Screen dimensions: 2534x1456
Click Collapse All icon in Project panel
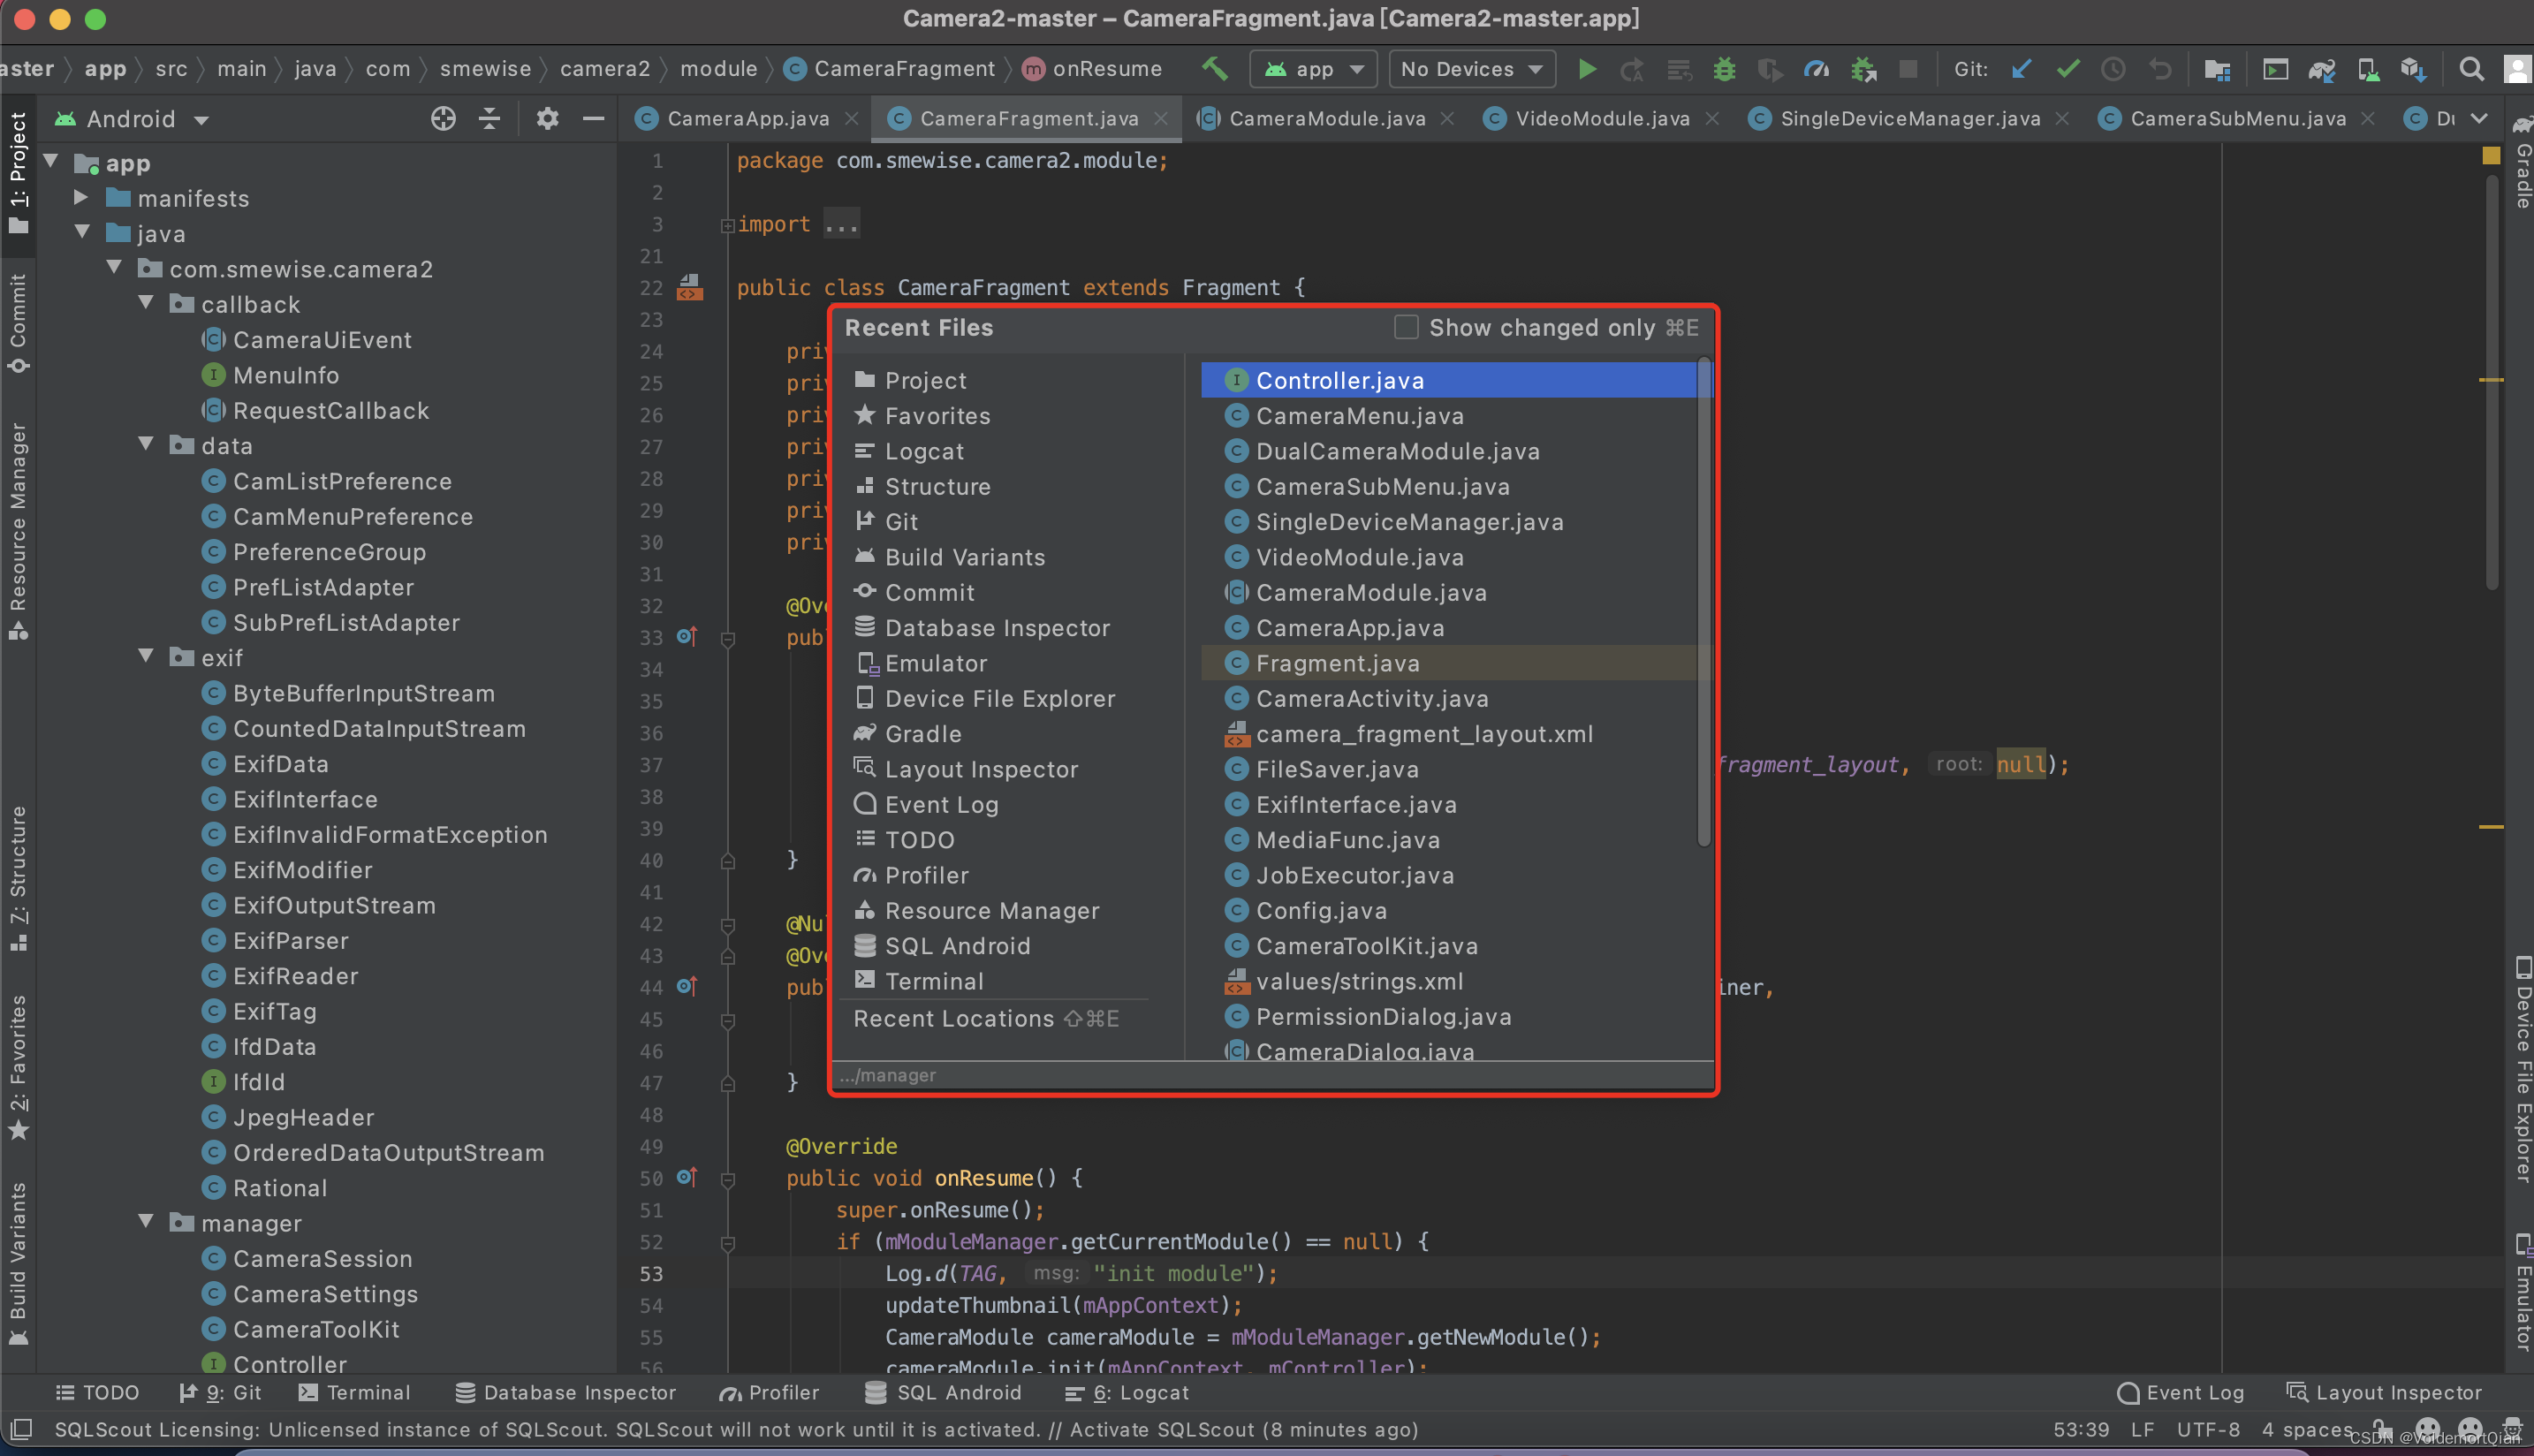[489, 119]
